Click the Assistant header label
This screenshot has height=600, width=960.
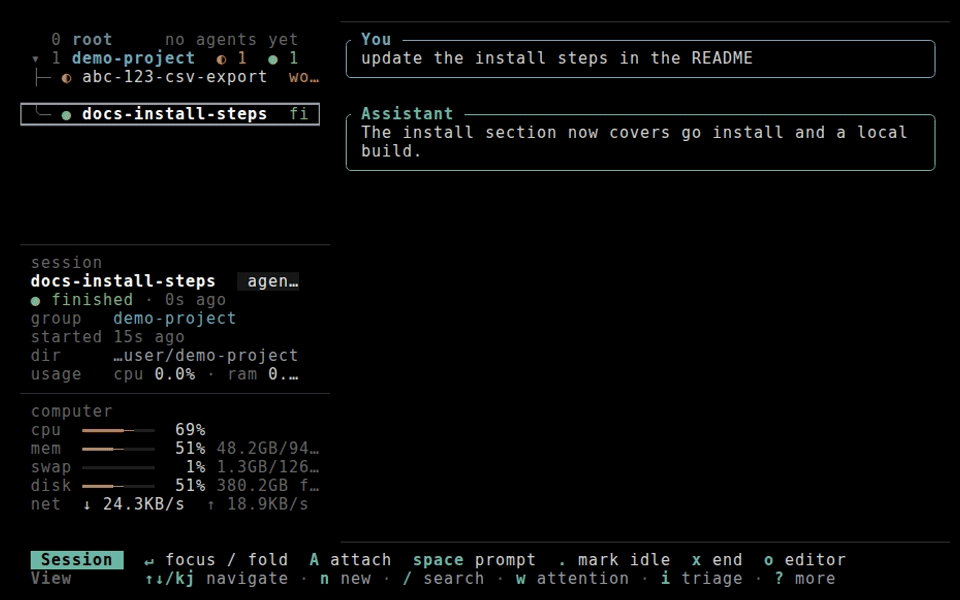(407, 114)
